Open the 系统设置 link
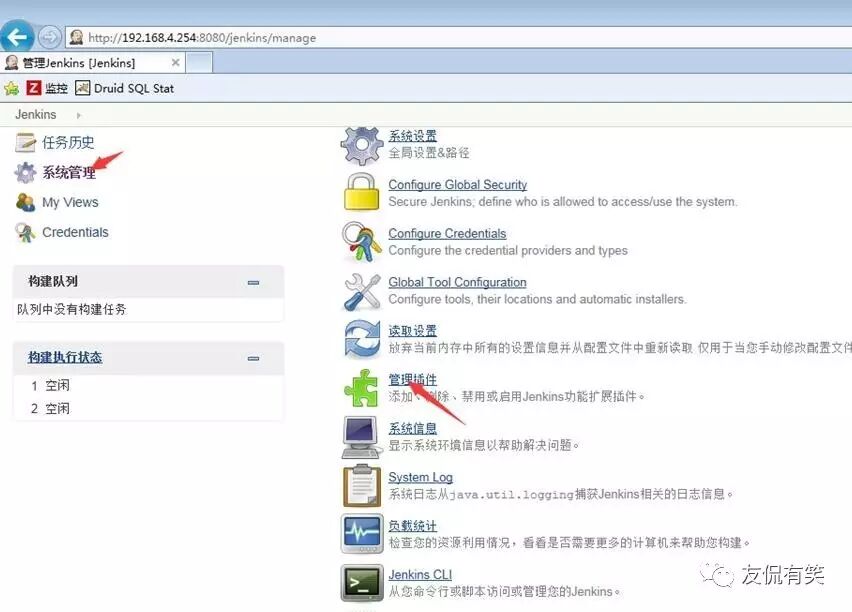This screenshot has width=852, height=612. click(412, 135)
